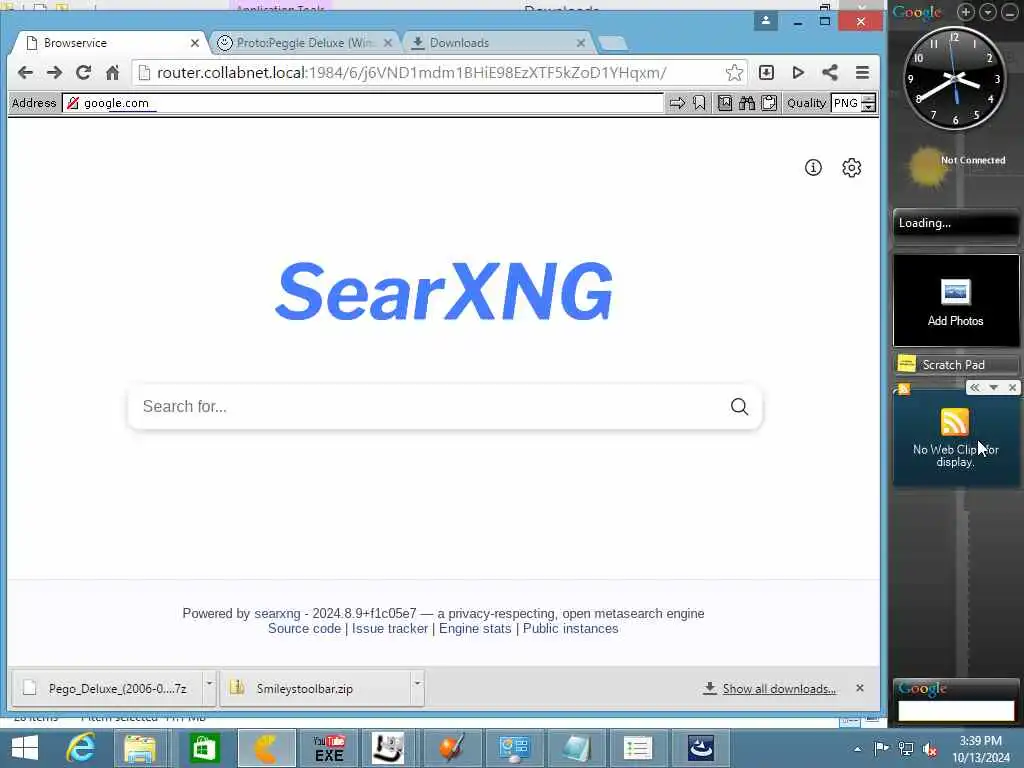Screen dimensions: 1024x768
Task: Minimize the Google sidebar
Action: (1010, 12)
